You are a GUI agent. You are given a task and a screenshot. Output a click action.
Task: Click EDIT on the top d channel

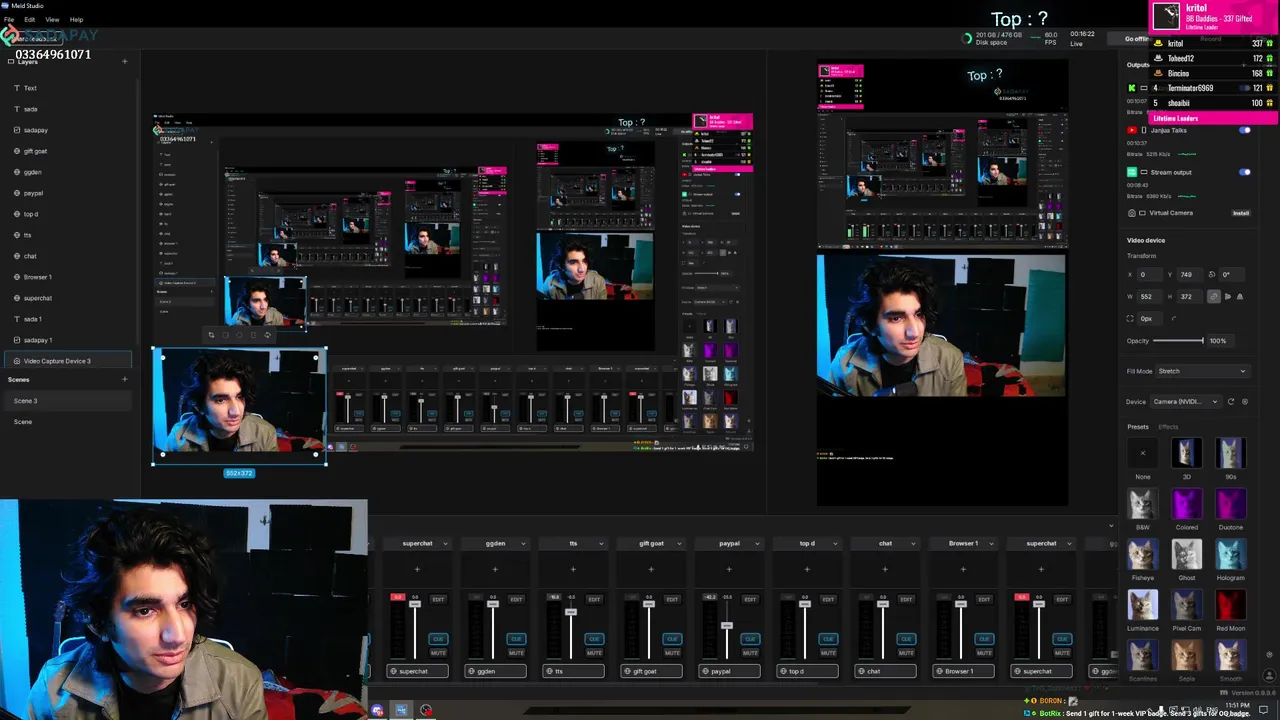[828, 599]
